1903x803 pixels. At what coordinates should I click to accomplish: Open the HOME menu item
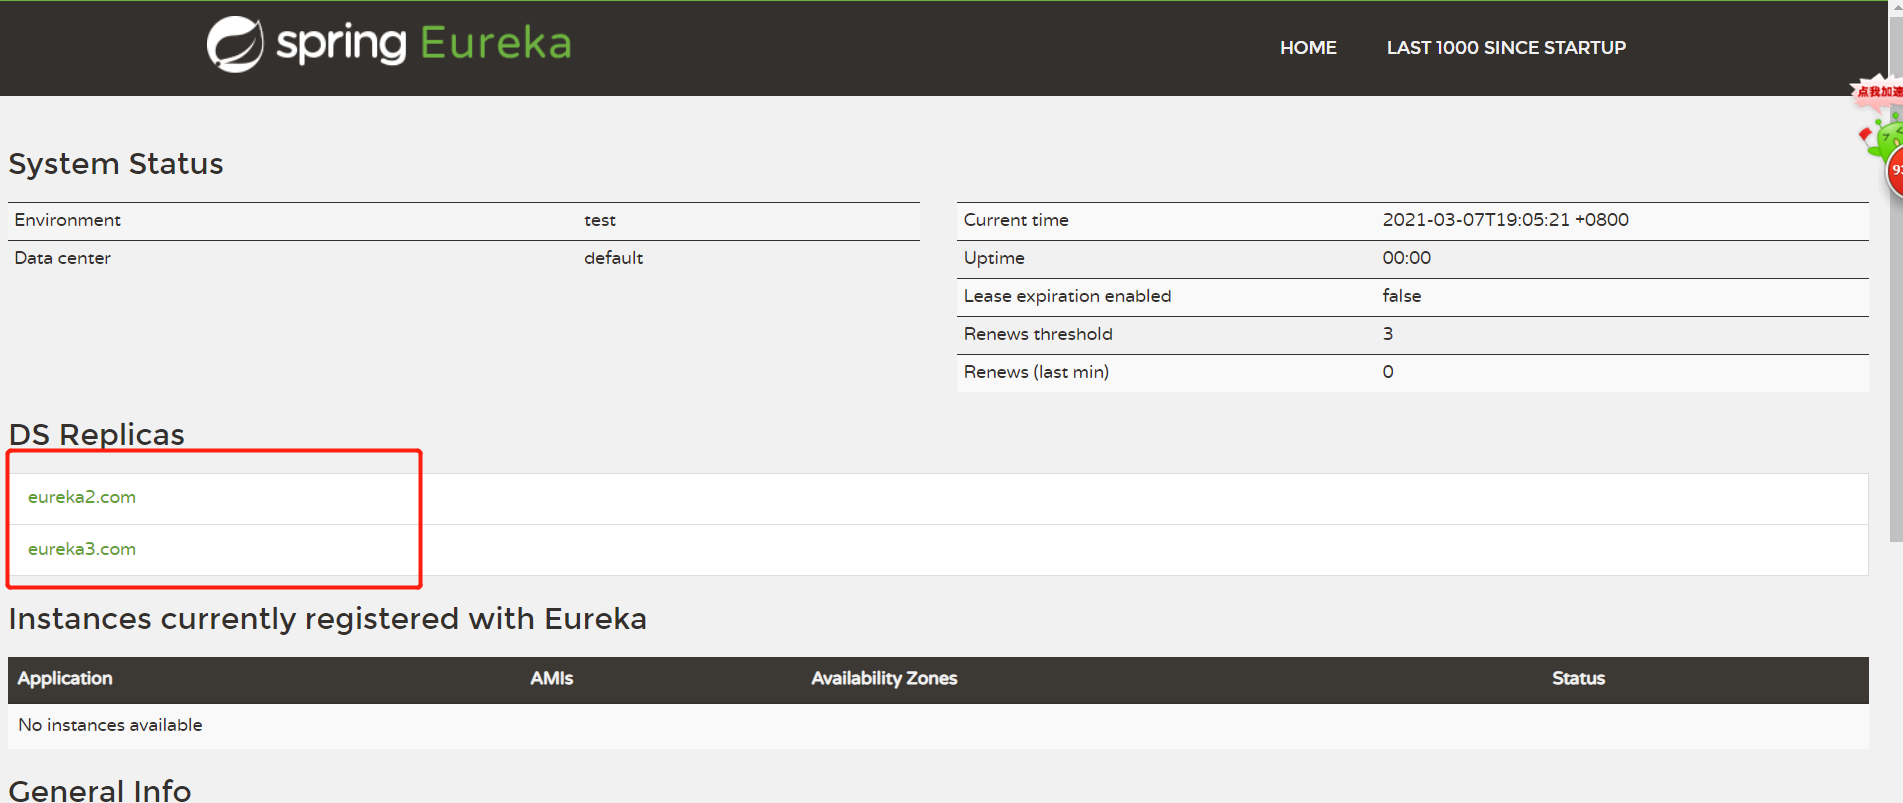tap(1308, 48)
